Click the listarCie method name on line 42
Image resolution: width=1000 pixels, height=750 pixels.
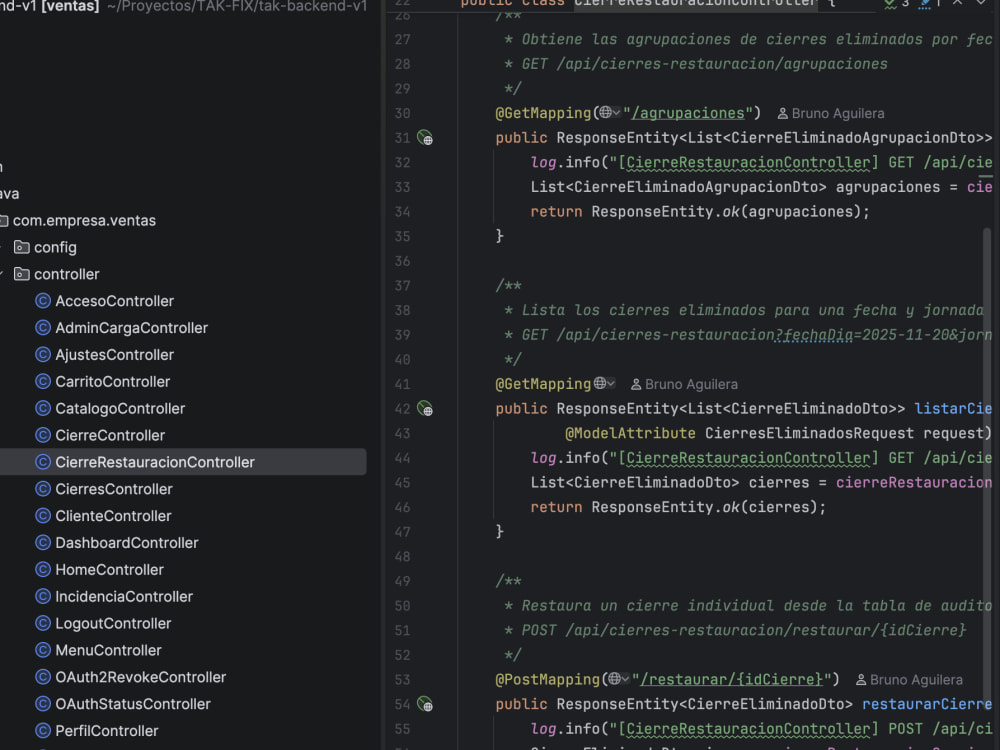(953, 408)
